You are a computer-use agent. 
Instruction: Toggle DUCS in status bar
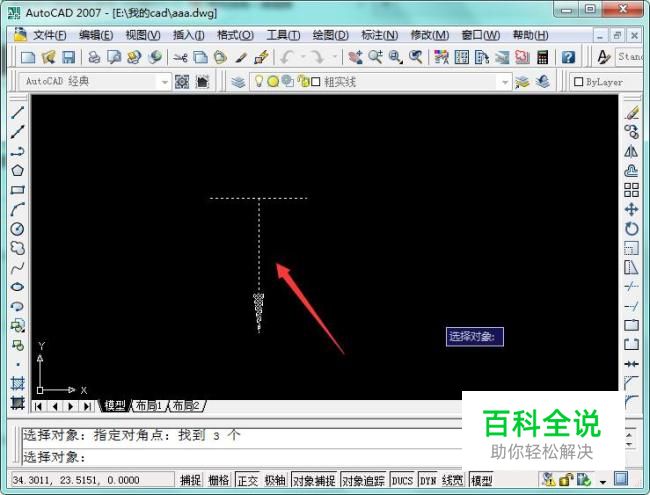pos(403,480)
